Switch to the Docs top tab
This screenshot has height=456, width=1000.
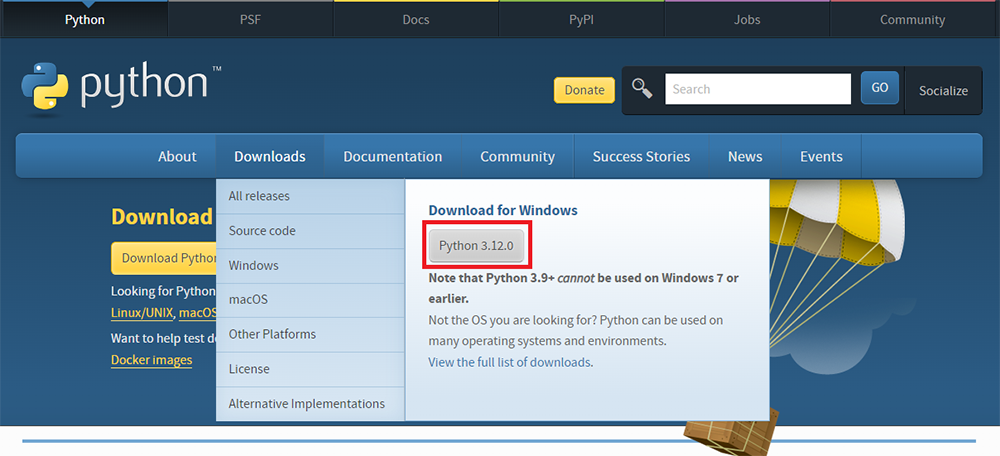coord(416,20)
